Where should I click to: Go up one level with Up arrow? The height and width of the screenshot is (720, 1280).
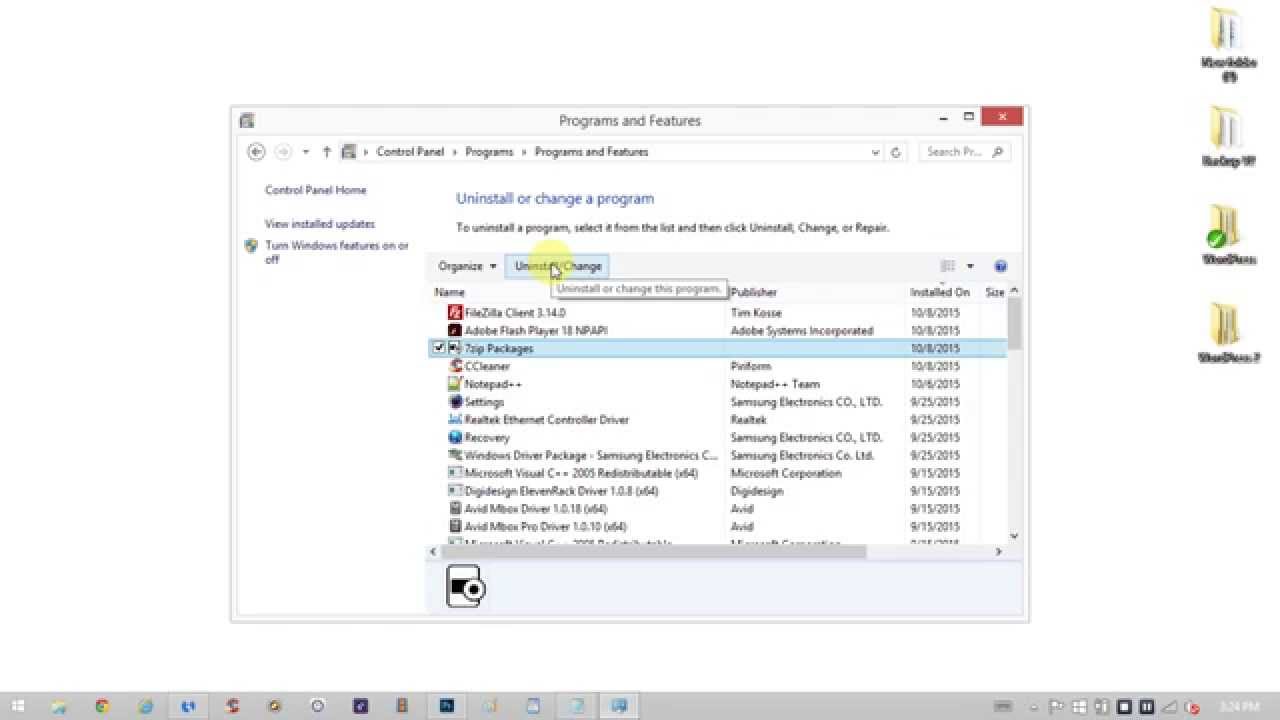coord(327,152)
